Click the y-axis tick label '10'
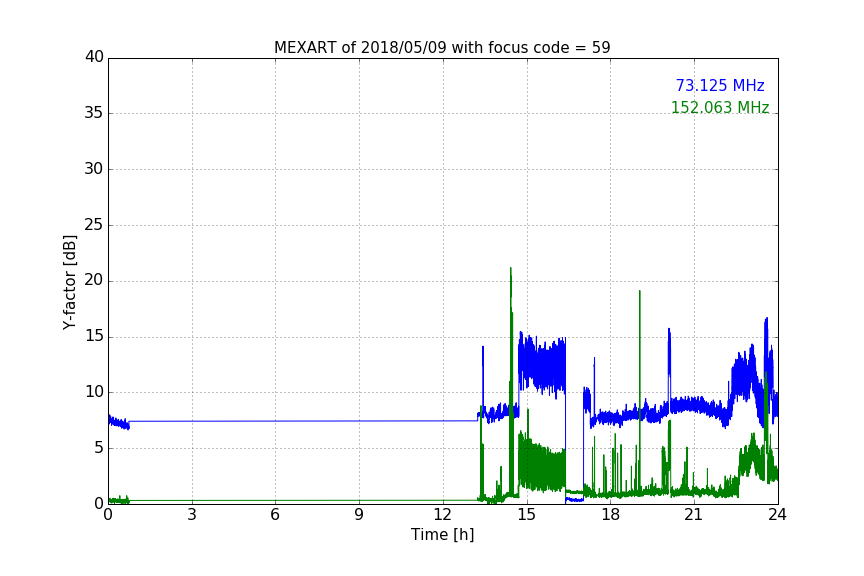864x576 pixels. (x=94, y=392)
